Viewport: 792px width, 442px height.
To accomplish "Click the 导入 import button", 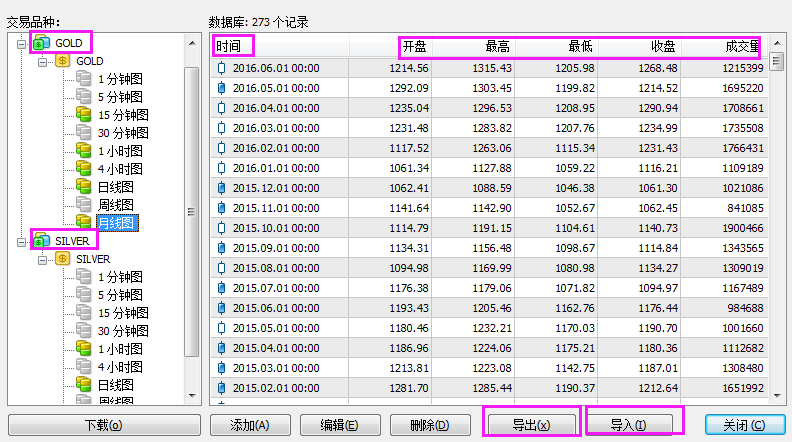I will (634, 424).
